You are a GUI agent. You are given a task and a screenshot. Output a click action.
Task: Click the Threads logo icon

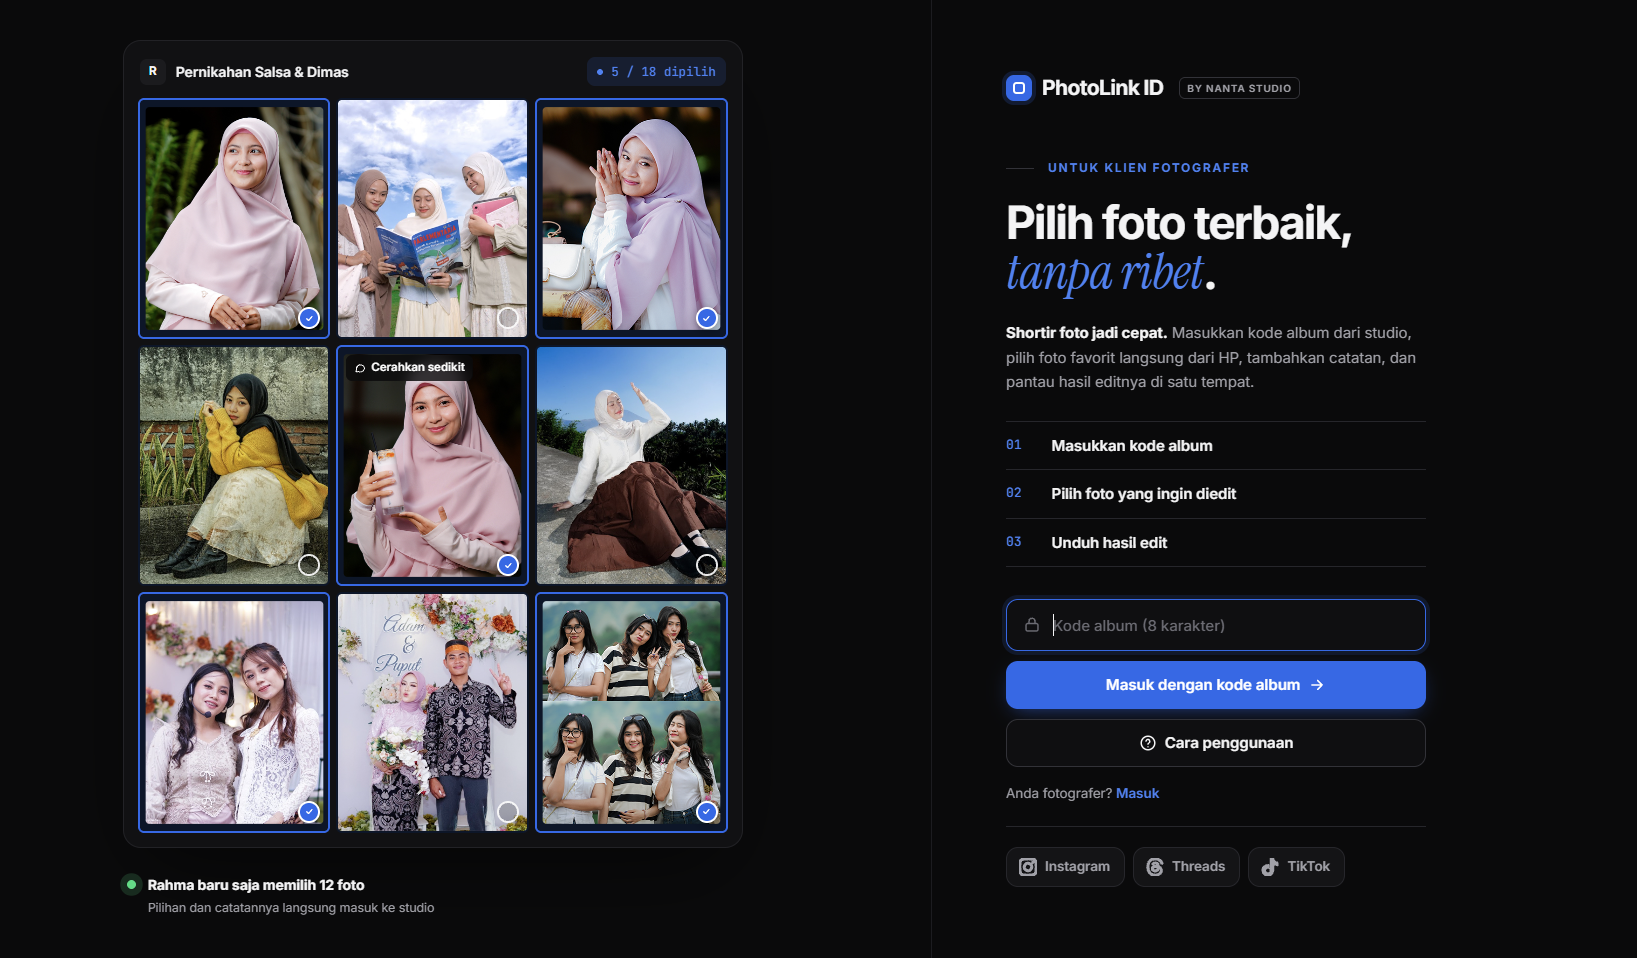point(1155,867)
